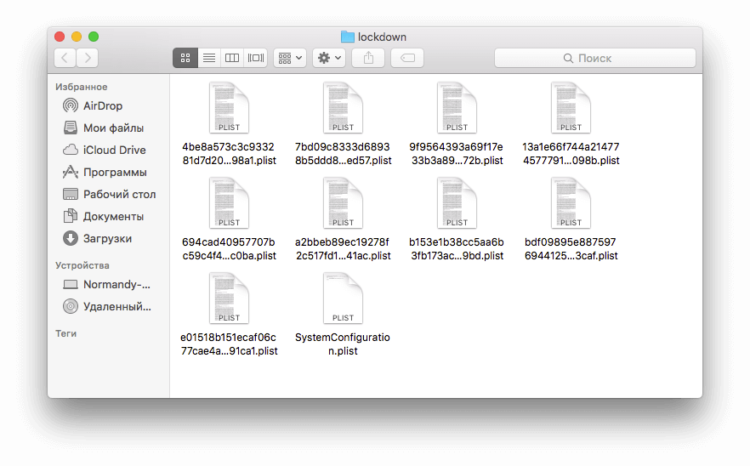Switch to column view mode
The image size is (750, 466).
click(x=232, y=58)
